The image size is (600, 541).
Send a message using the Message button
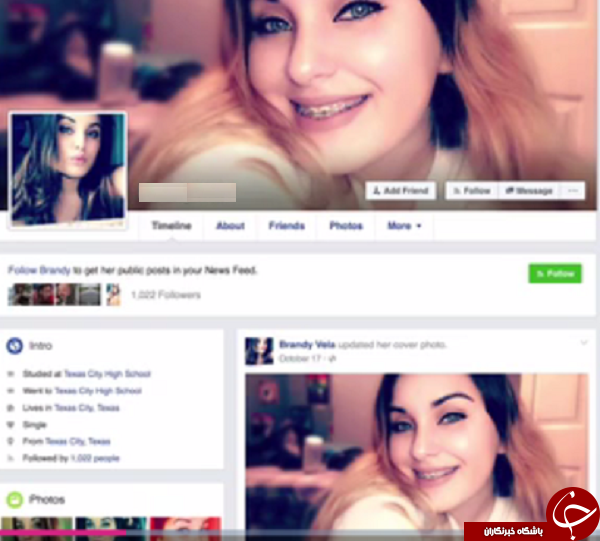pyautogui.click(x=529, y=190)
